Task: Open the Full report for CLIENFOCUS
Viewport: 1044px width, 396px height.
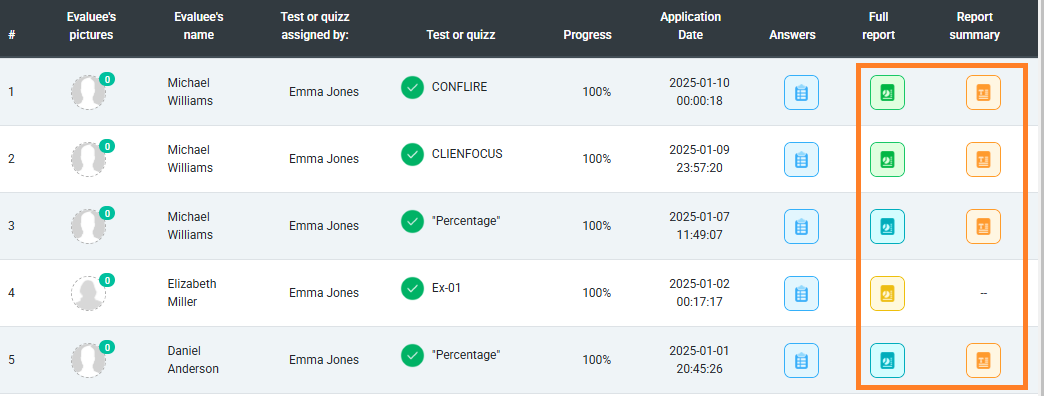Action: click(x=887, y=159)
